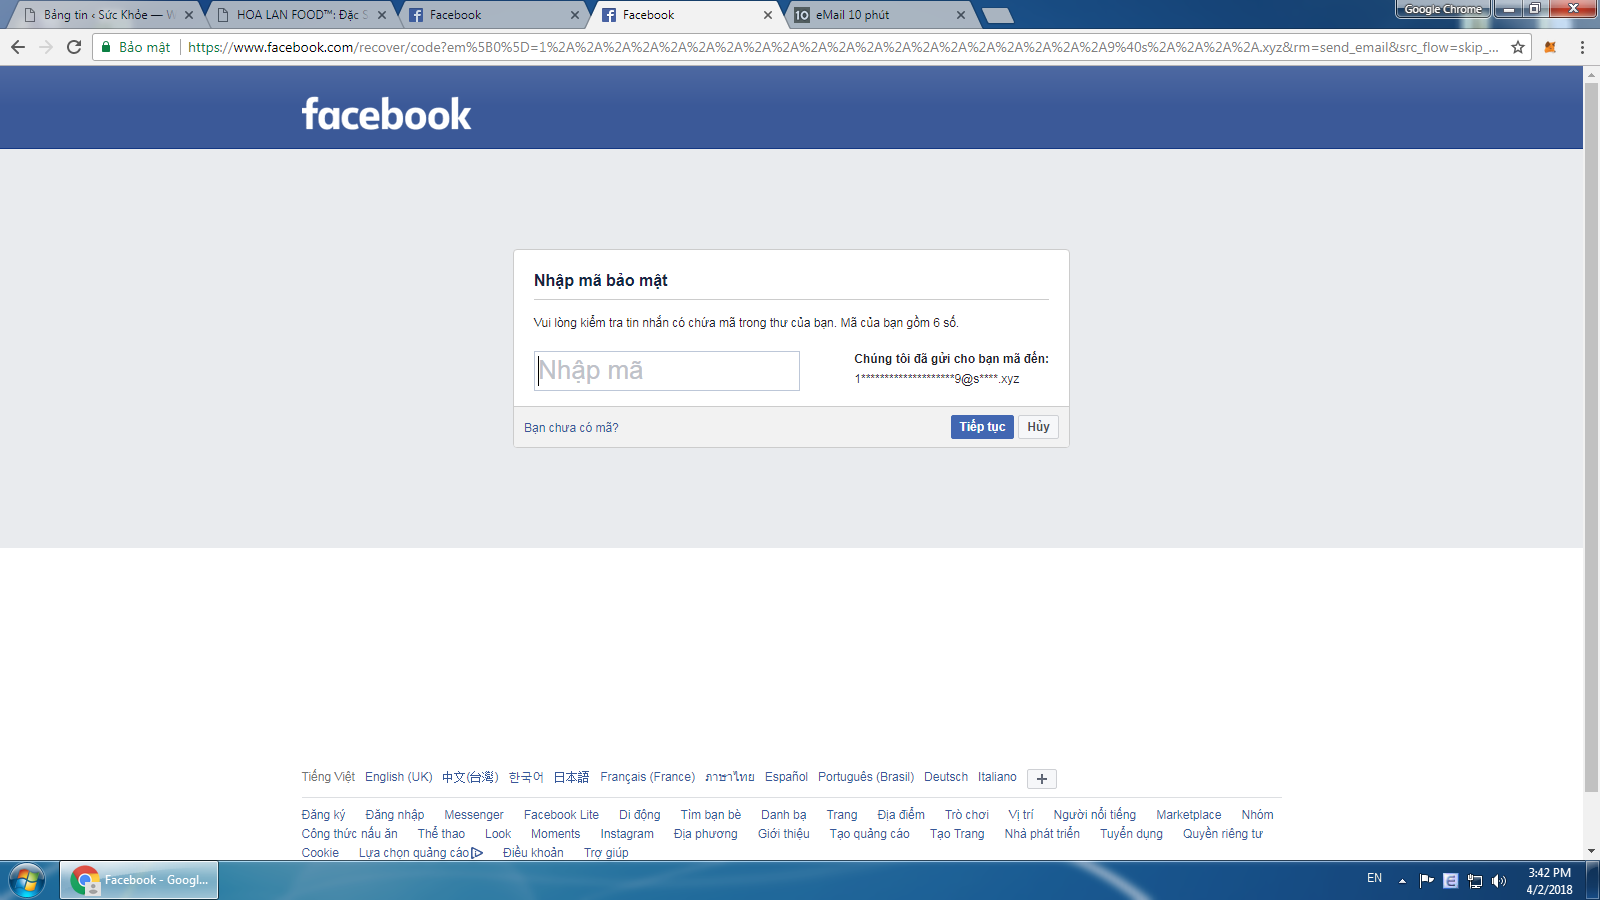Choose 'Español' language

(786, 777)
